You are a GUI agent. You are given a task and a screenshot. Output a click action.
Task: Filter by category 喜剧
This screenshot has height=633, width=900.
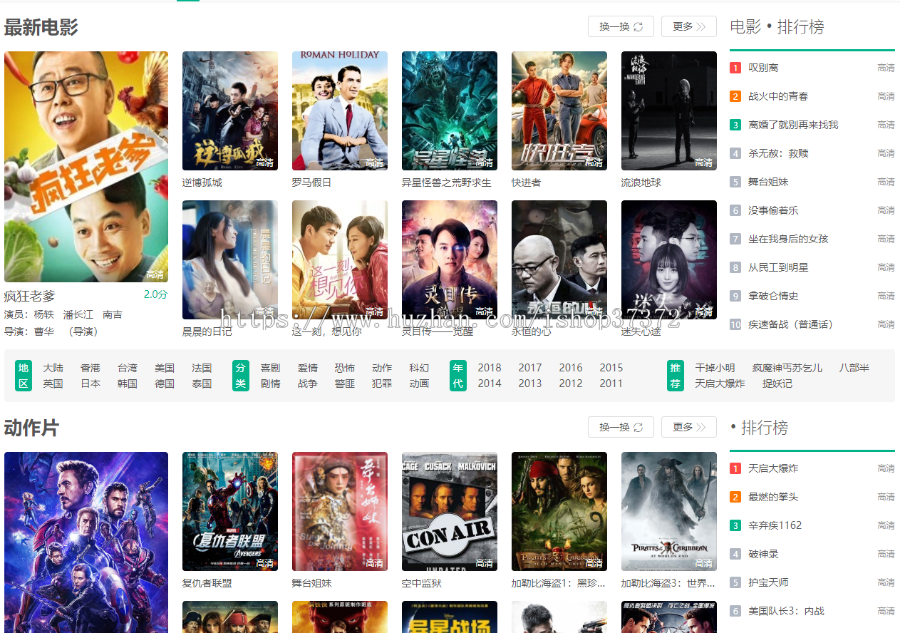(270, 368)
